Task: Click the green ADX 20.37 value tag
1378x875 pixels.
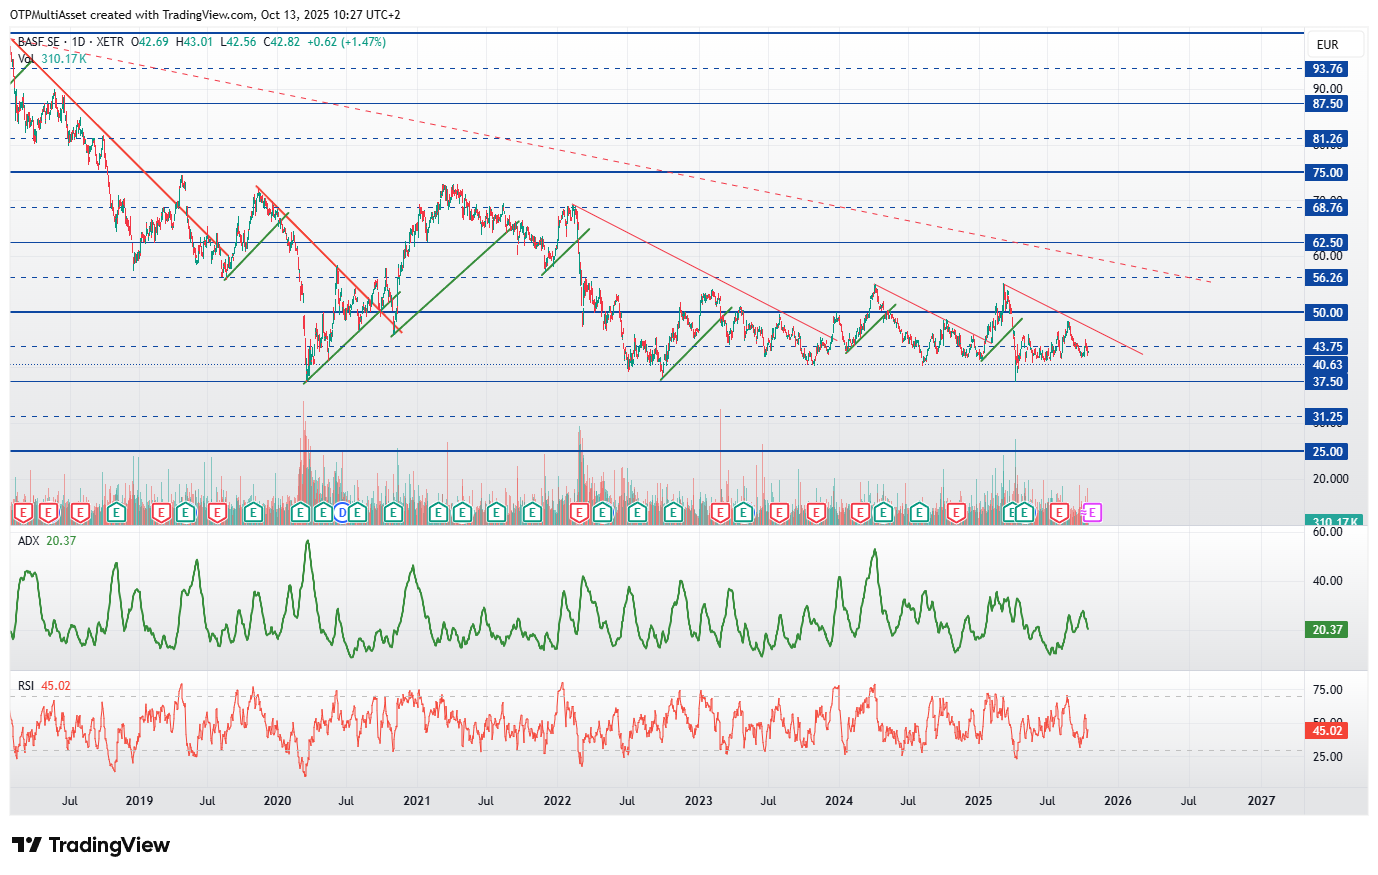Action: pyautogui.click(x=1327, y=630)
